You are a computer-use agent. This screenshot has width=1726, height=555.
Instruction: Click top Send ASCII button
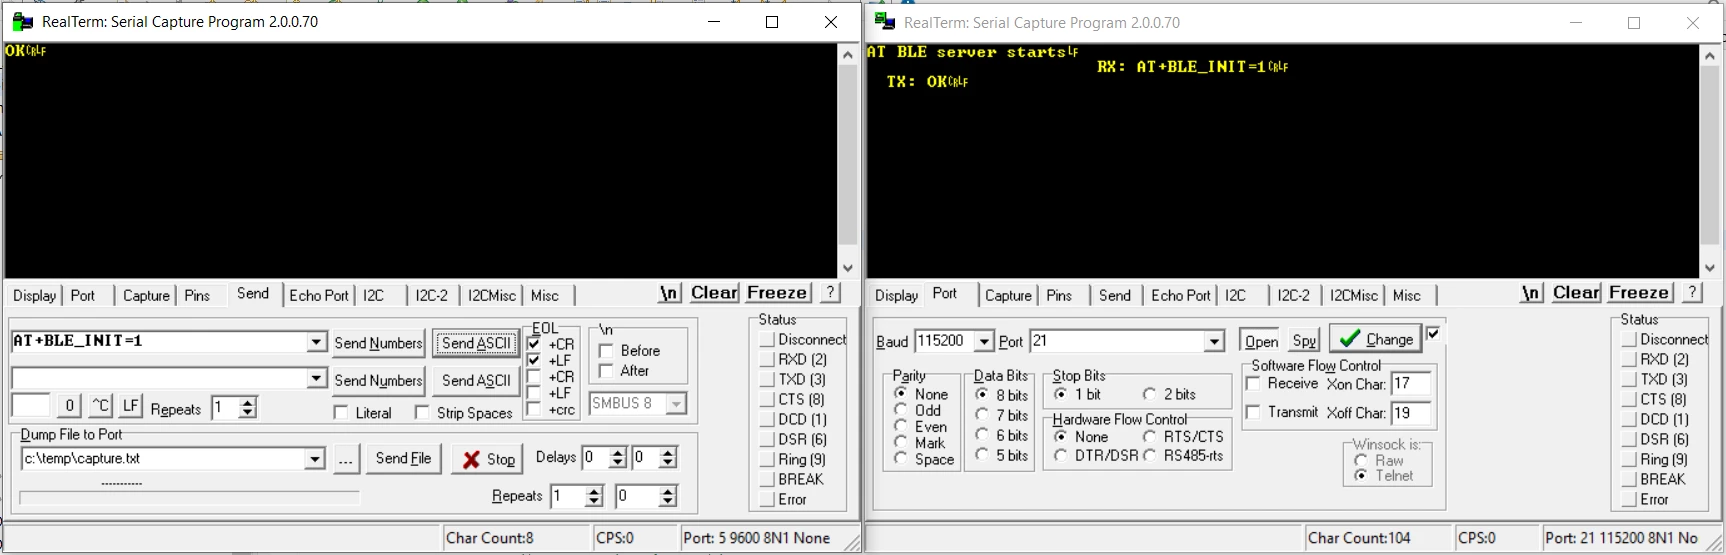(476, 343)
